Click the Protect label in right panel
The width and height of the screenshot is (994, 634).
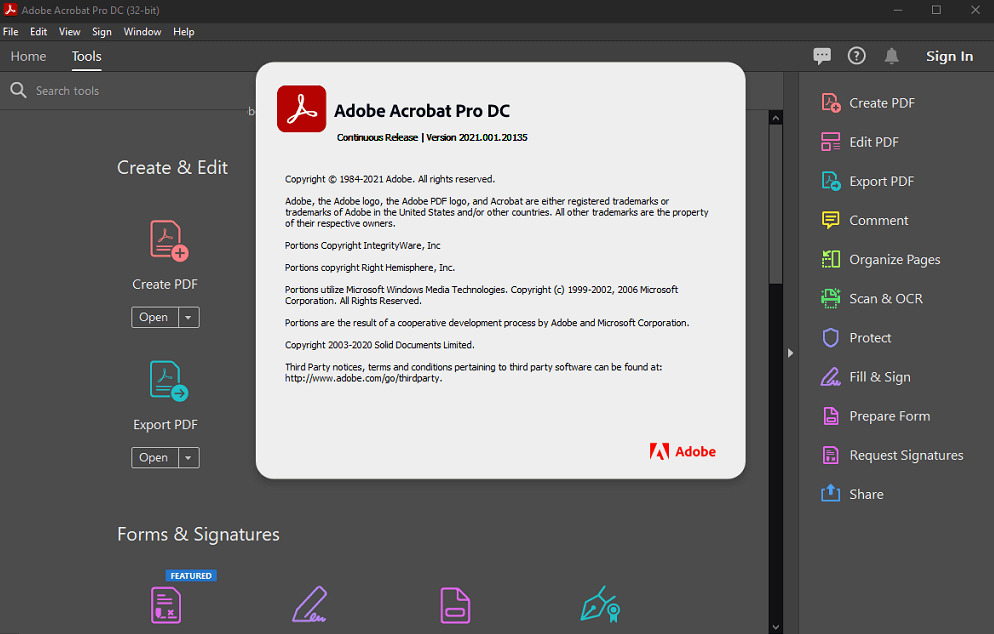click(870, 338)
